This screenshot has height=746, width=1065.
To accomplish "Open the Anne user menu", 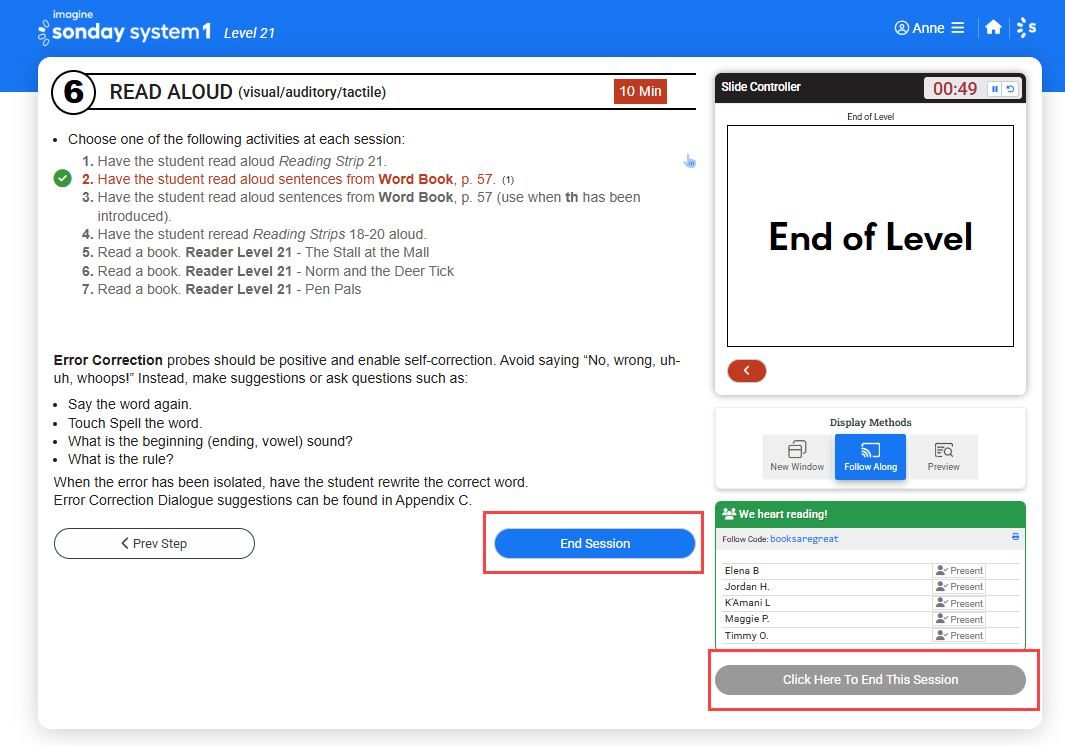I will point(929,28).
